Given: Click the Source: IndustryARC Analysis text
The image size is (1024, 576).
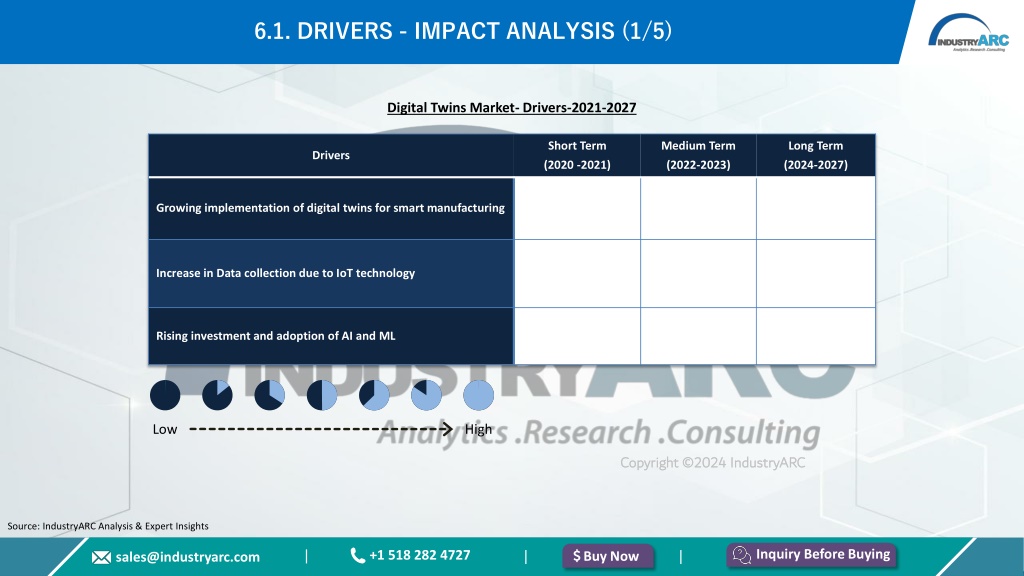Looking at the screenshot, I should (x=108, y=526).
